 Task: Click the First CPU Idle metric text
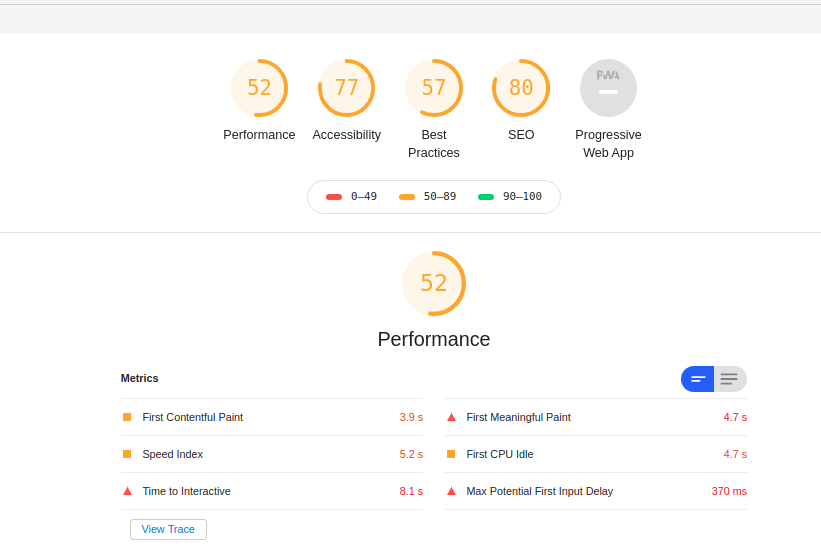tap(499, 454)
